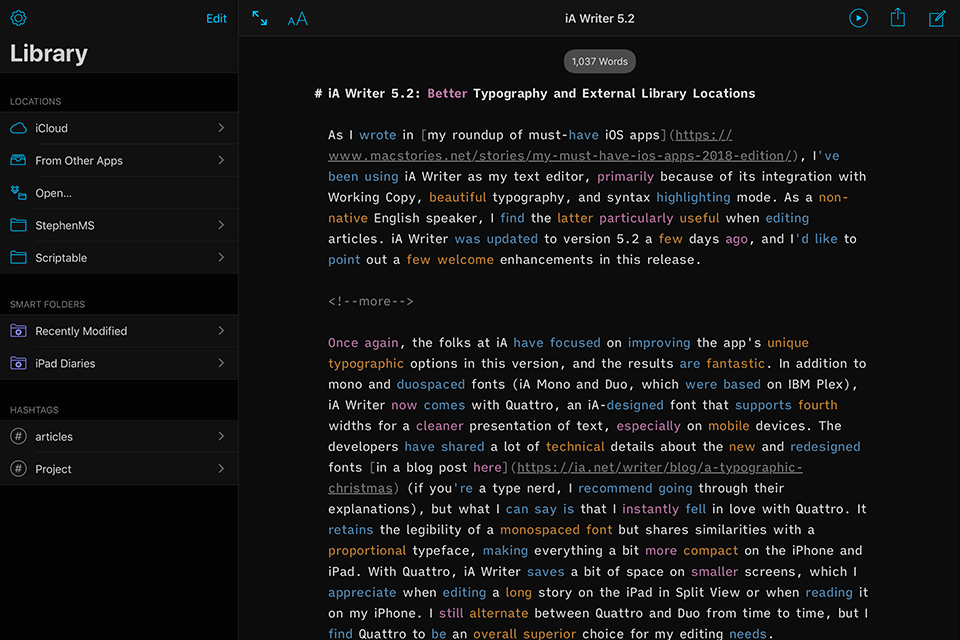
Task: Choose the Open... label
Action: coord(53,193)
